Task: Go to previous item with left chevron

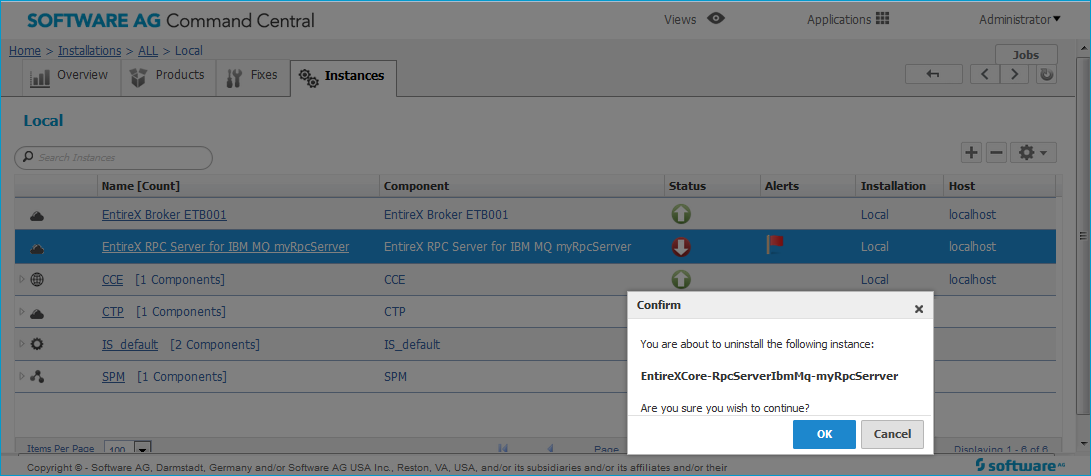Action: [985, 74]
